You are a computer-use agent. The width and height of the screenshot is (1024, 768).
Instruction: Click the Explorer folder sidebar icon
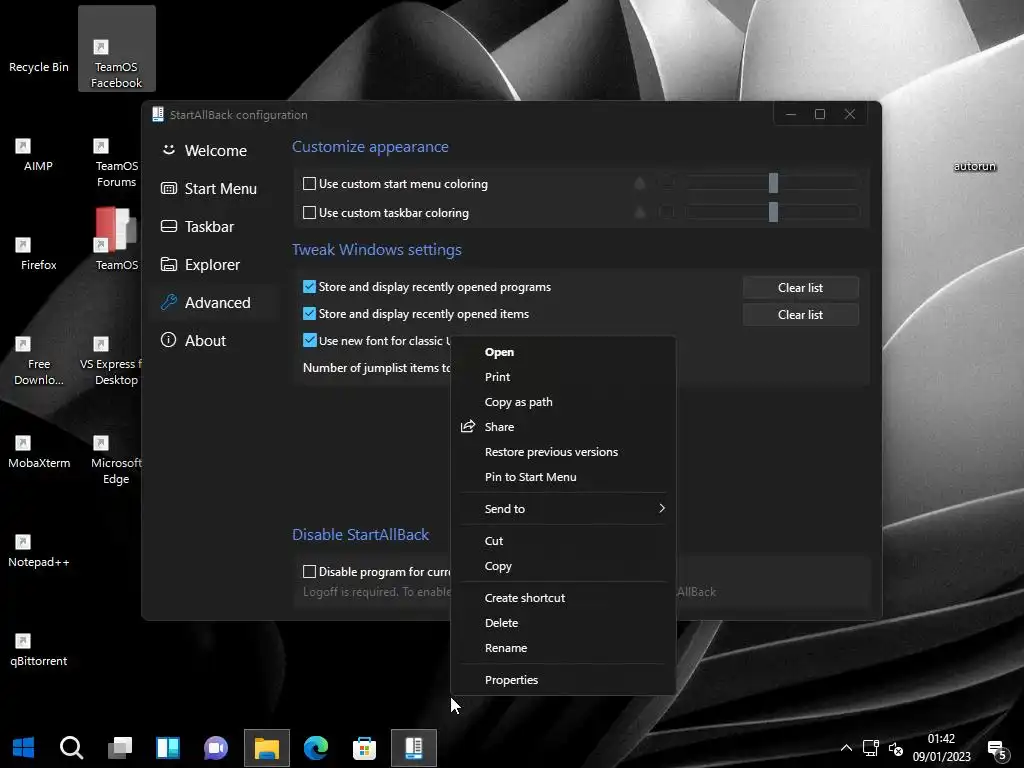pyautogui.click(x=168, y=264)
